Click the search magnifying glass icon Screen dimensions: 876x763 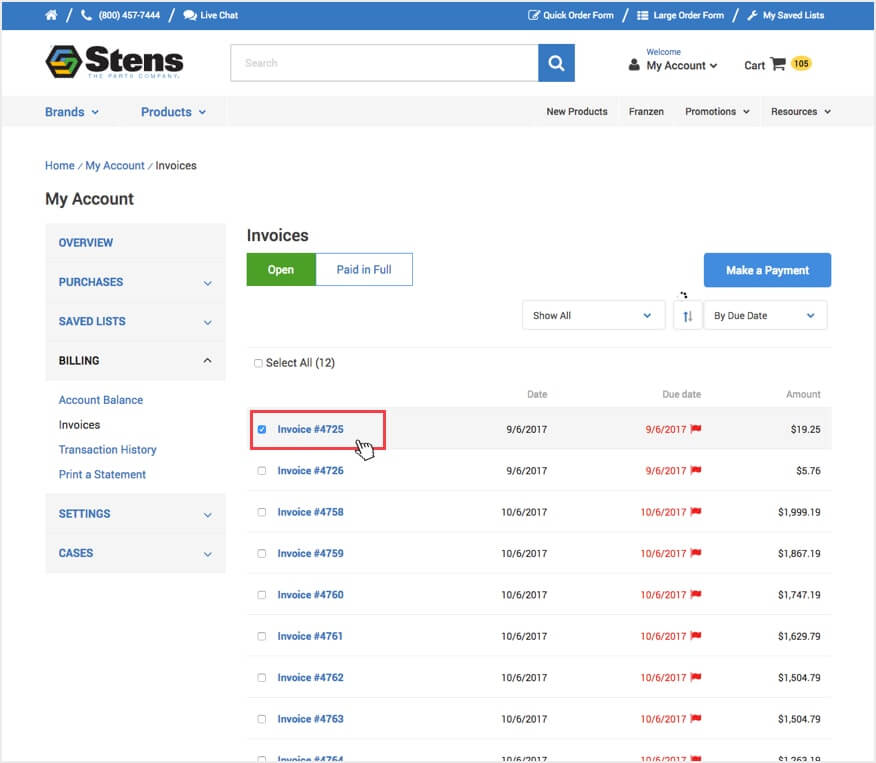coord(557,62)
